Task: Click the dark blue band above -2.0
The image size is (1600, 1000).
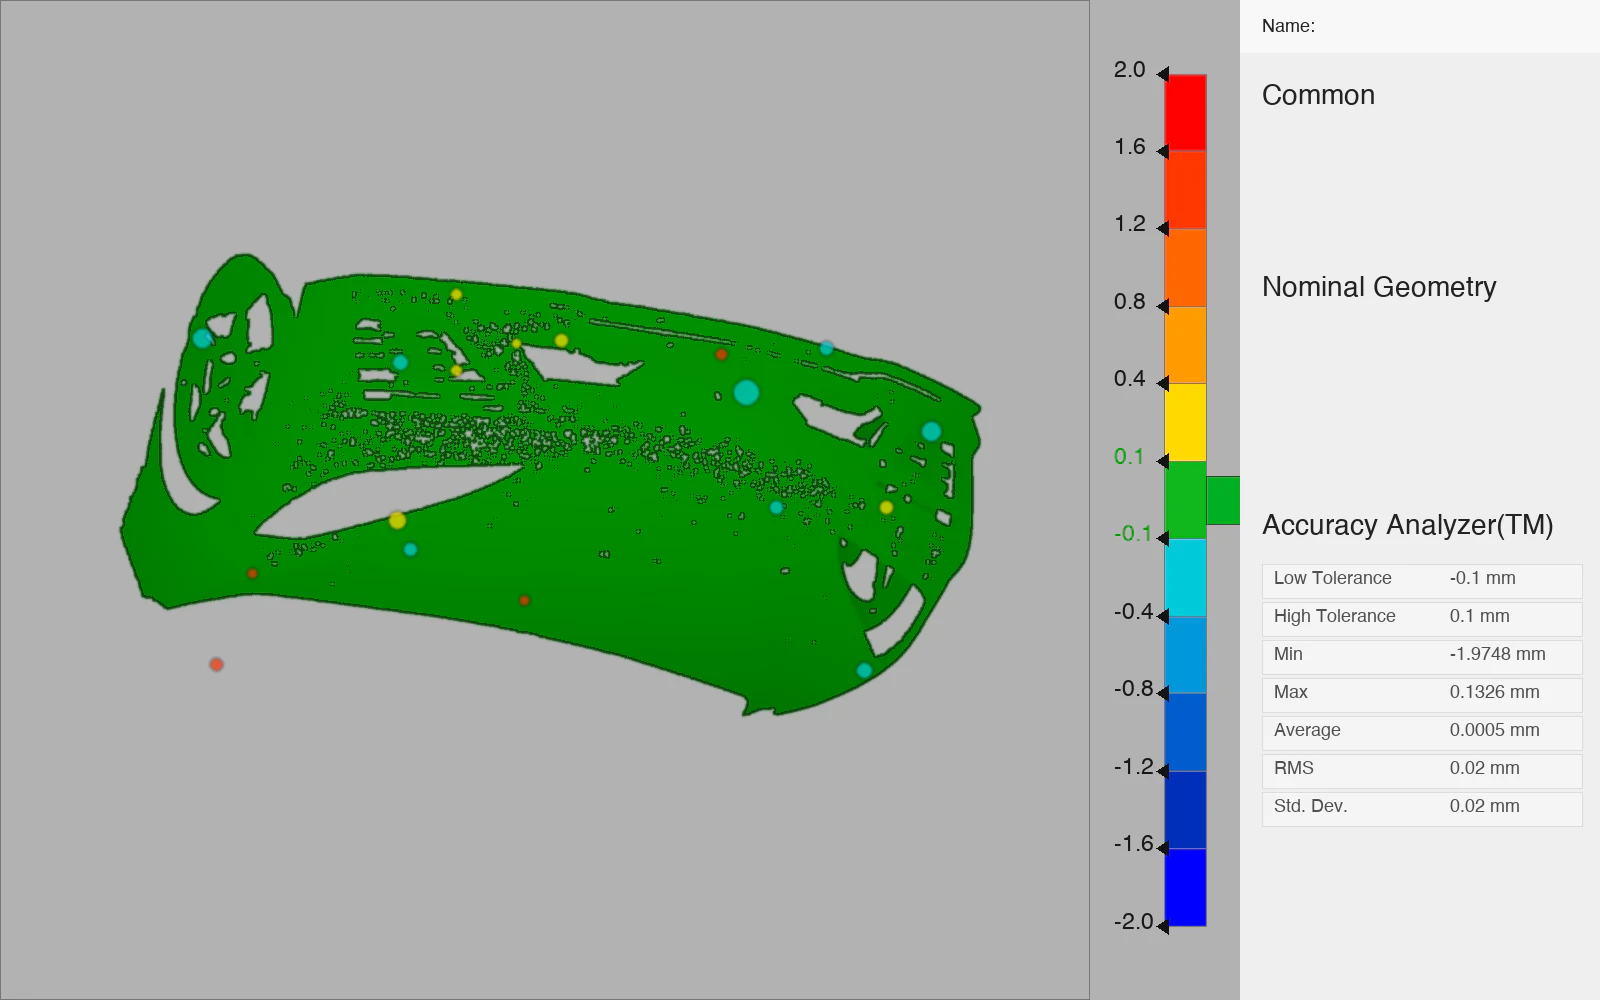Action: pyautogui.click(x=1186, y=887)
